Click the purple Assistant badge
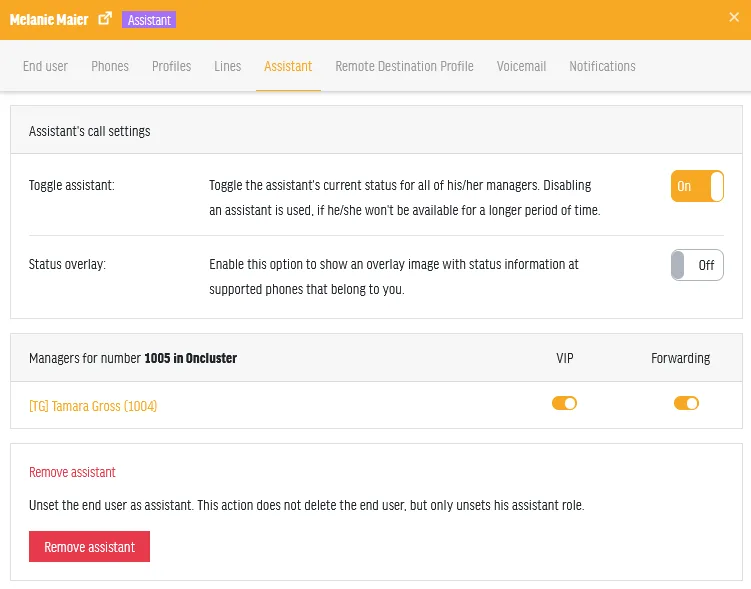Screen dimensions: 751x589 tap(149, 20)
